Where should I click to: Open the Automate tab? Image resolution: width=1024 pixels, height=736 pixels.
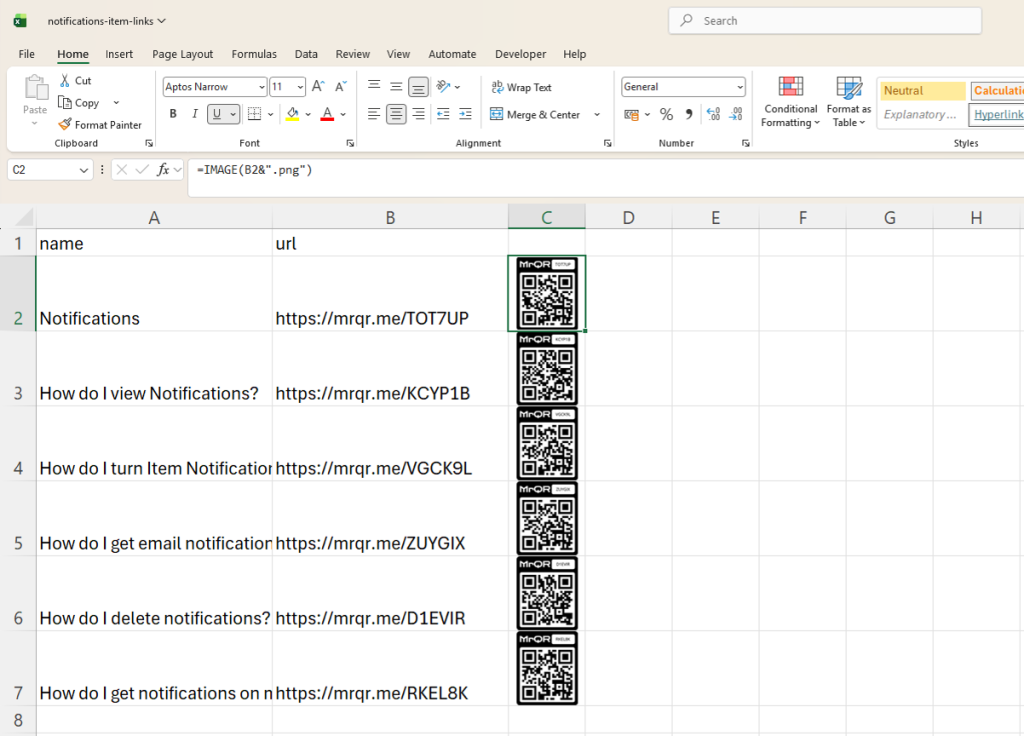452,54
